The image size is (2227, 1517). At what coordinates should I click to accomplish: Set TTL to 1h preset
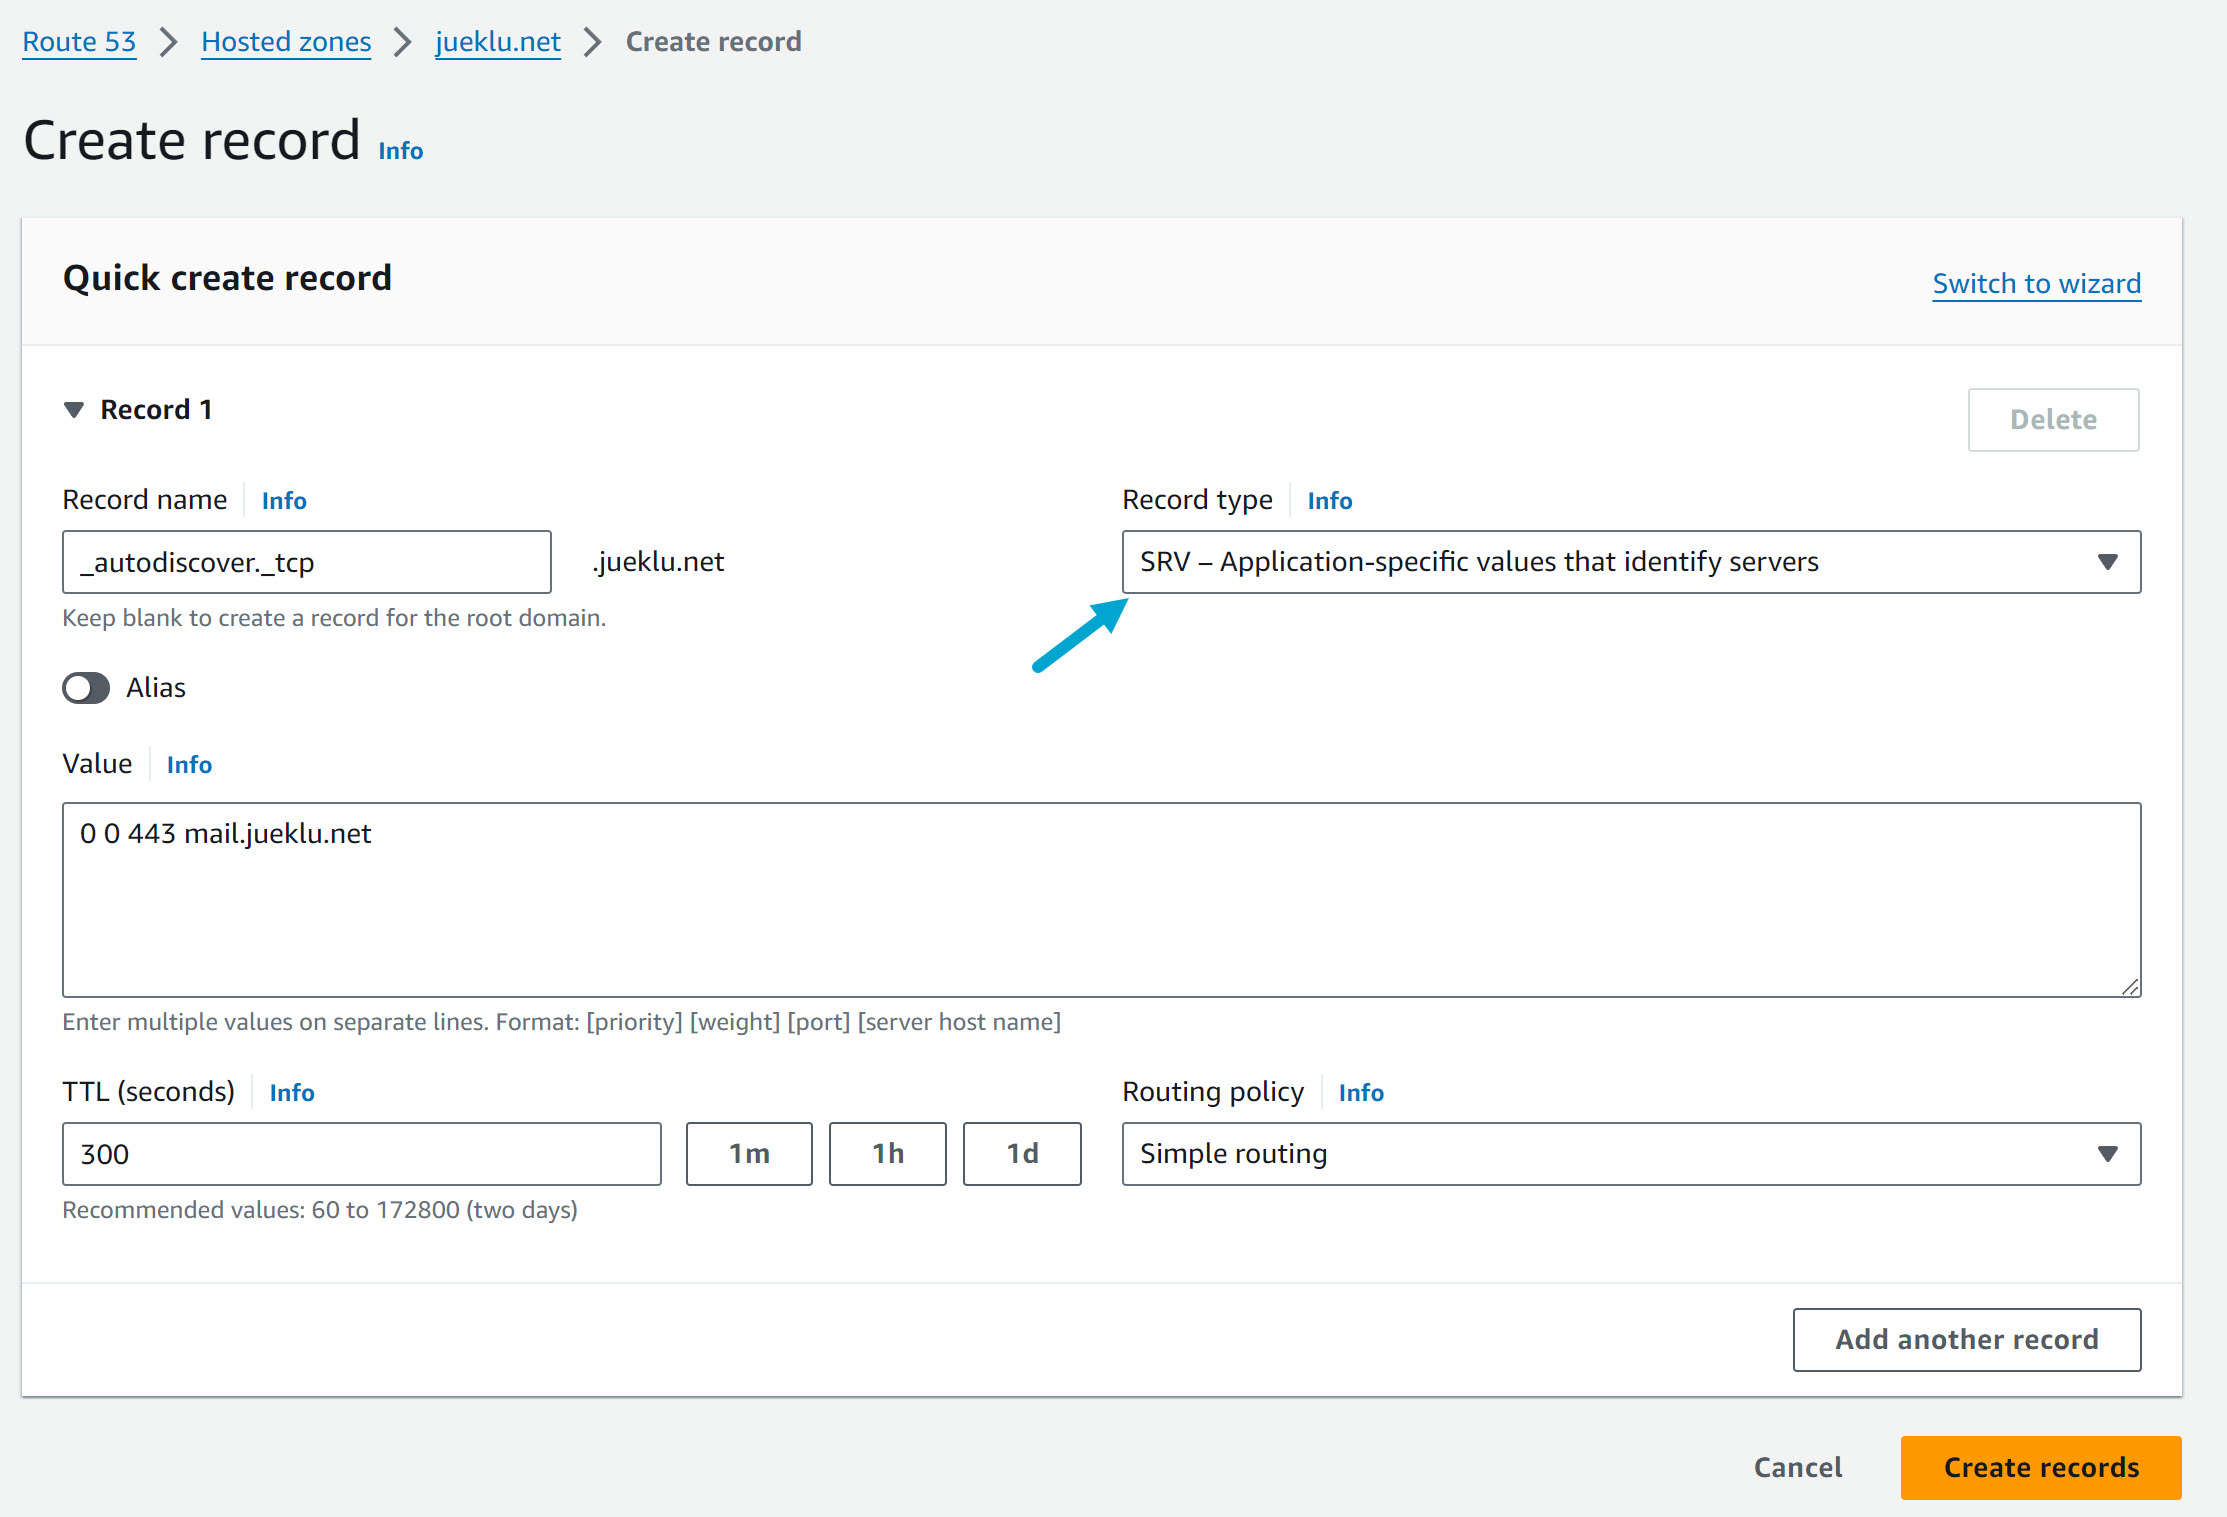887,1154
